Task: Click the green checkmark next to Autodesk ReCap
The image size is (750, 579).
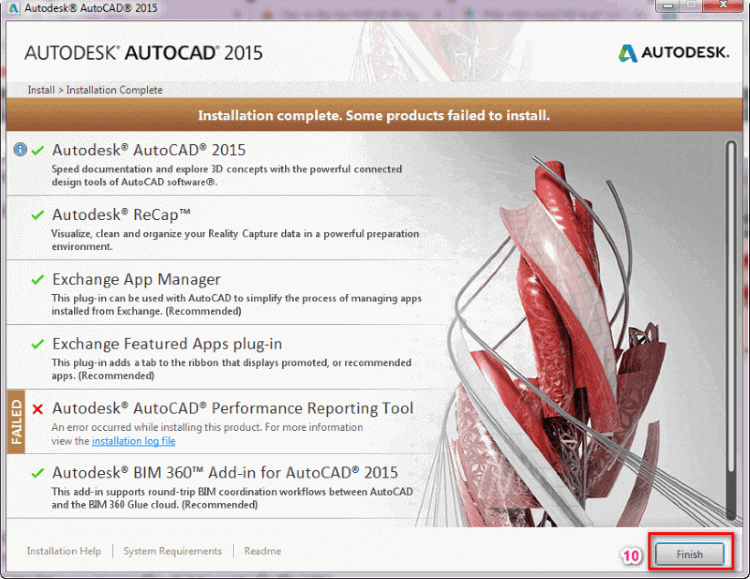Action: point(38,215)
